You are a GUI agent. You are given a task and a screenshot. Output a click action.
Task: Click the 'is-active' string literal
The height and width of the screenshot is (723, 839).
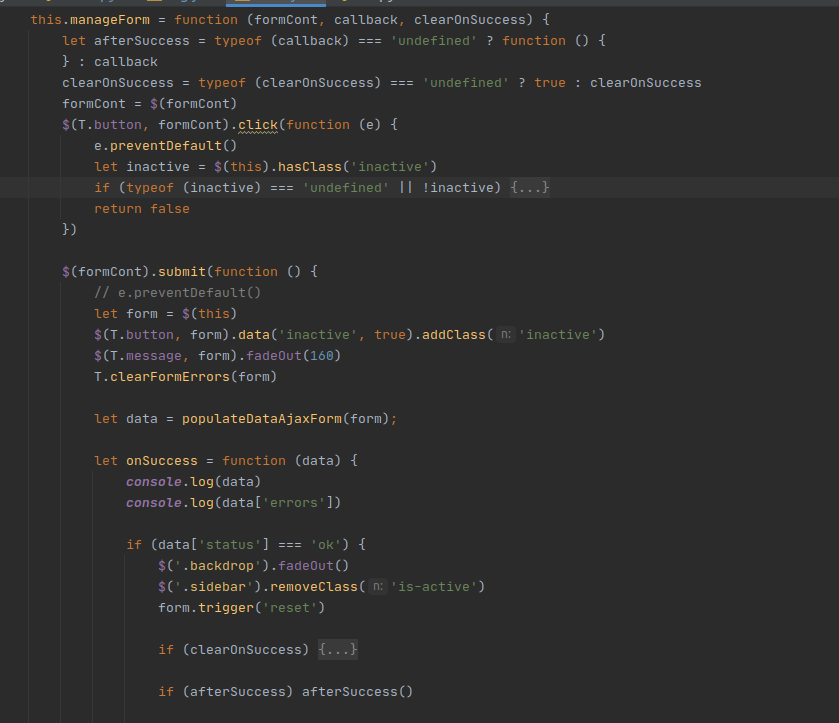(x=434, y=587)
